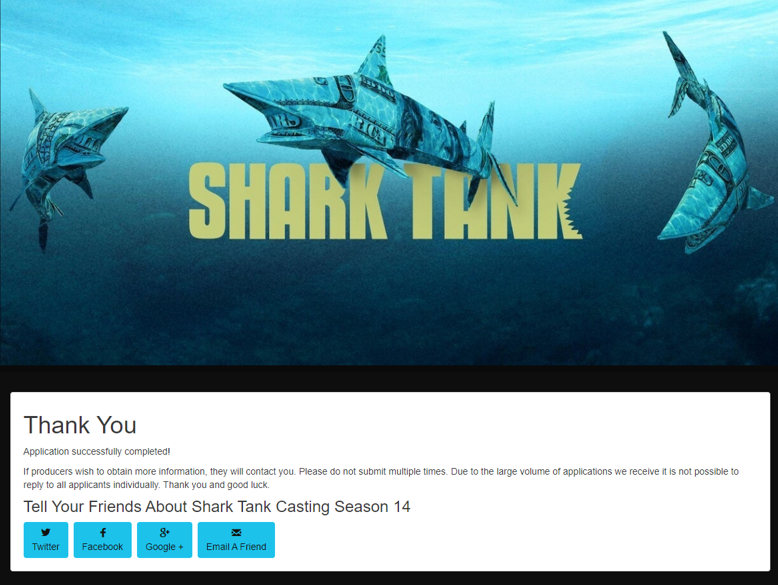Click 'Application successfully completed!' text
This screenshot has height=585, width=778.
(x=97, y=452)
